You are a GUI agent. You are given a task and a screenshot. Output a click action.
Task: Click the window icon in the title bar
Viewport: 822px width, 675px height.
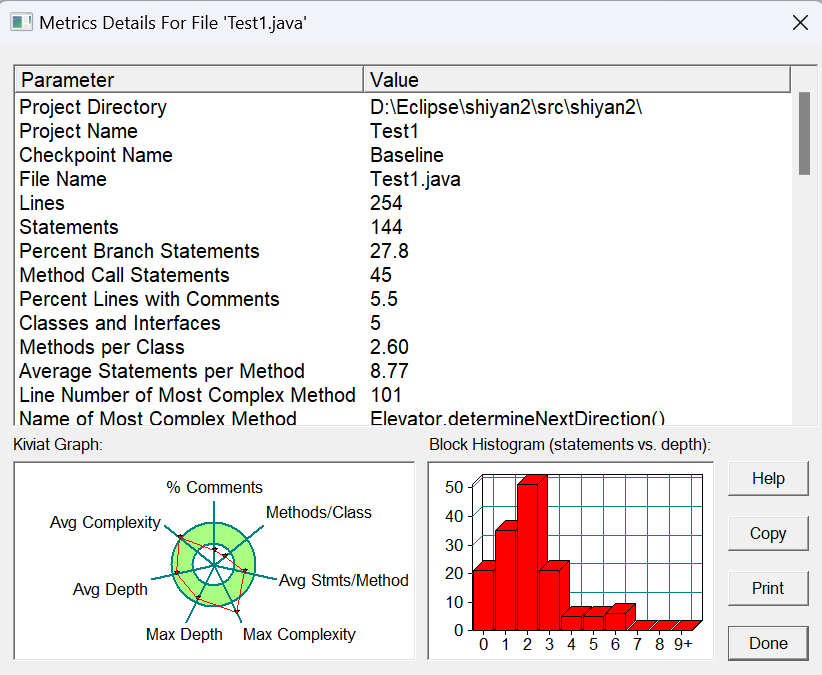click(21, 23)
